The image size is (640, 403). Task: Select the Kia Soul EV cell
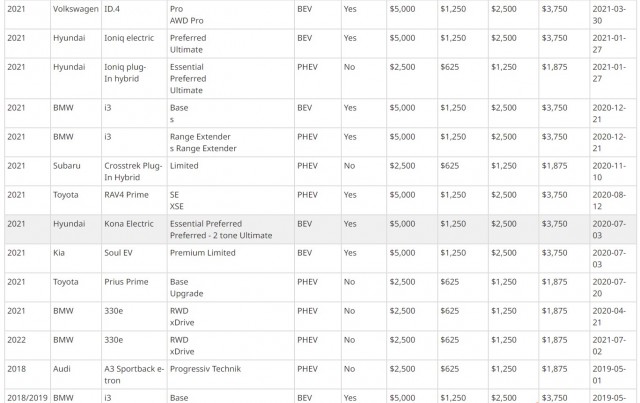click(134, 258)
